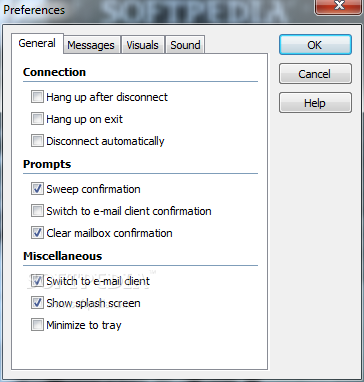
Task: Click the Prompts section heading
Action: tap(47, 164)
